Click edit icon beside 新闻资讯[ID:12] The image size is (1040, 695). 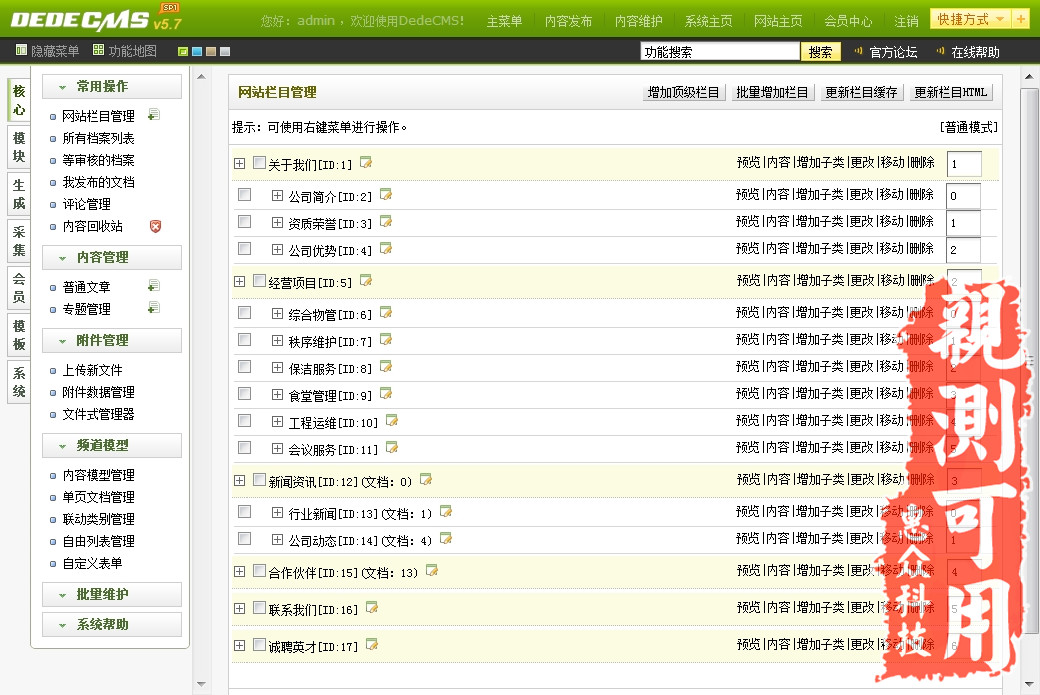[426, 479]
